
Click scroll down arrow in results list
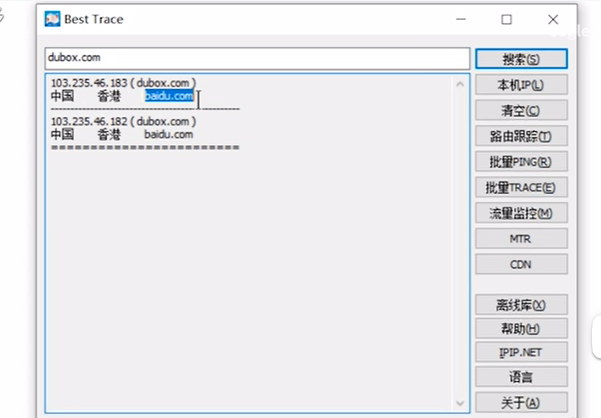pos(460,403)
